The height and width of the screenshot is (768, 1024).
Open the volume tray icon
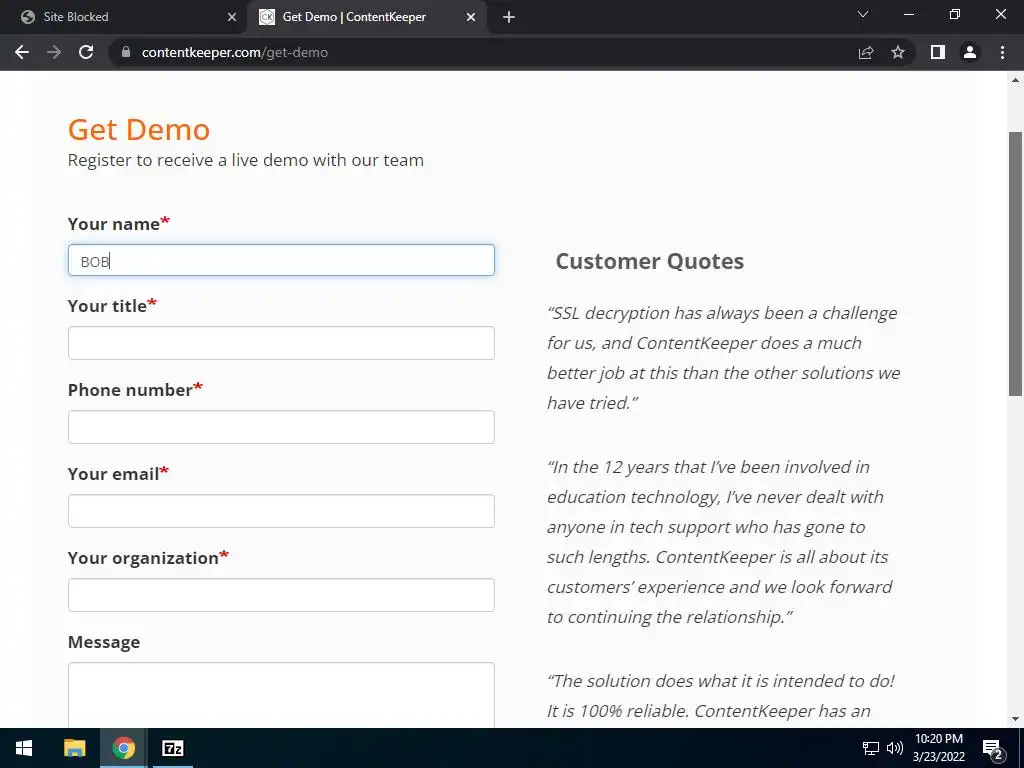click(895, 748)
